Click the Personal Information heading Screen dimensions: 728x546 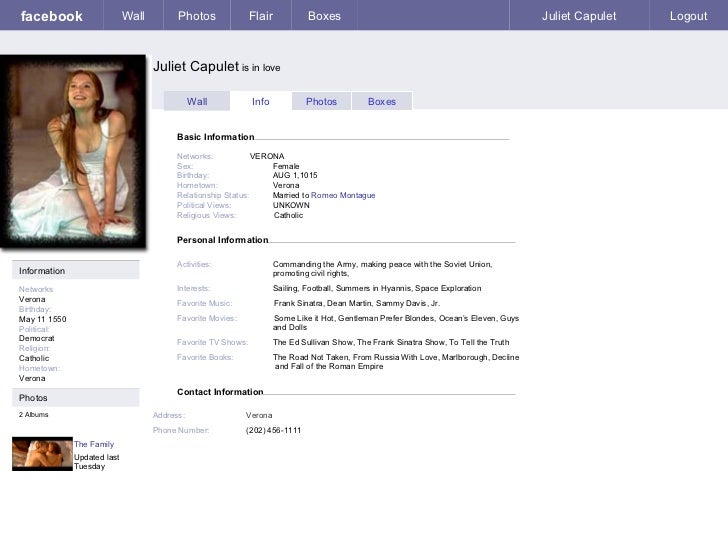pos(222,240)
